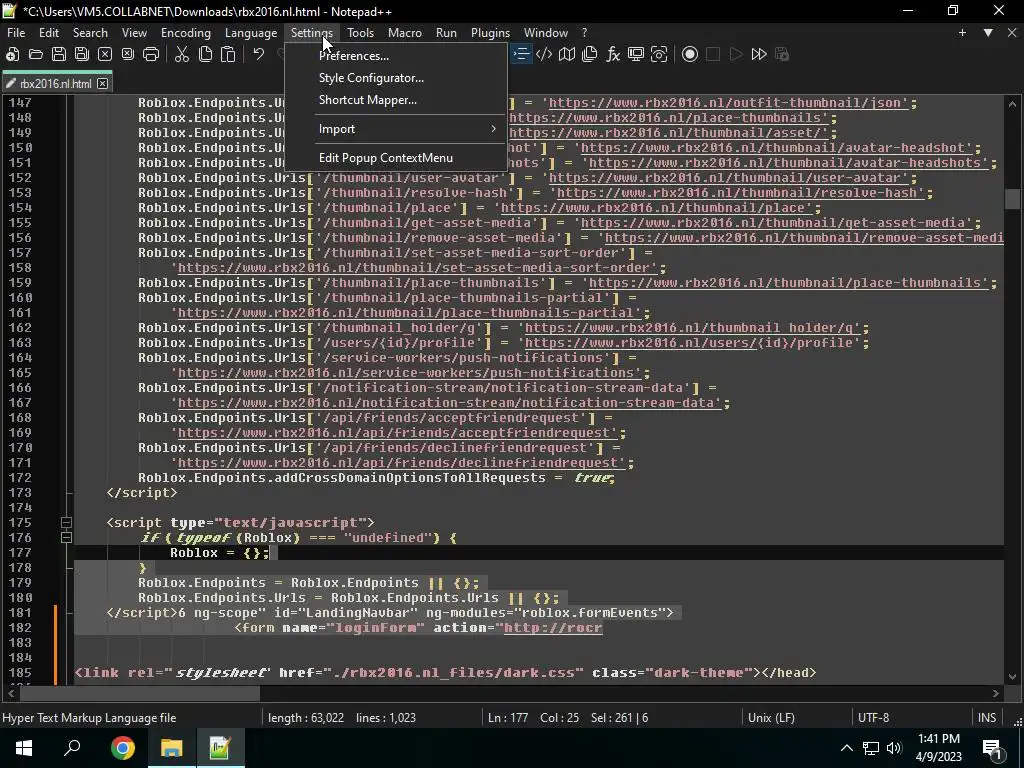Toggle the indent guide toolbar icon

[x=520, y=54]
